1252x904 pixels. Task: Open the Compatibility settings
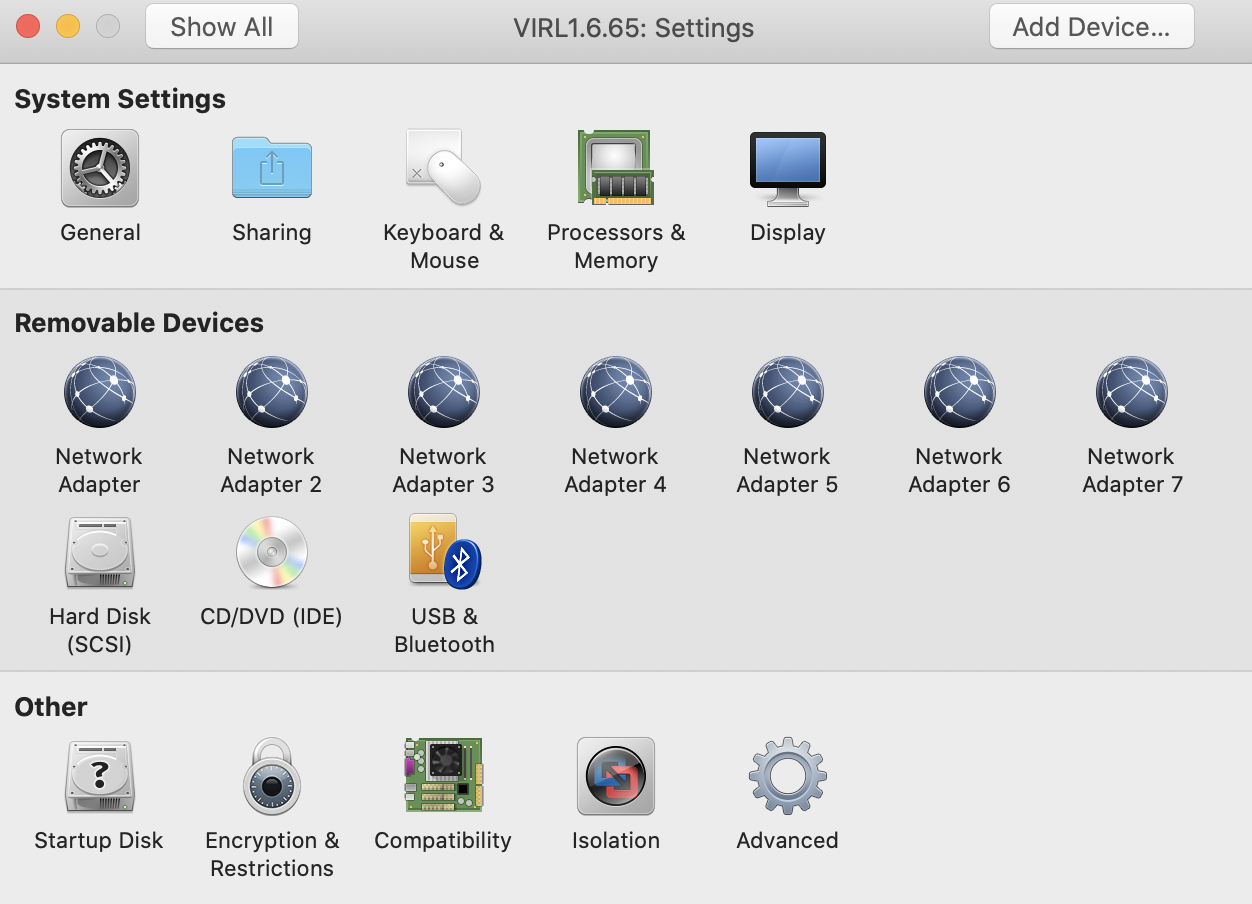[443, 775]
